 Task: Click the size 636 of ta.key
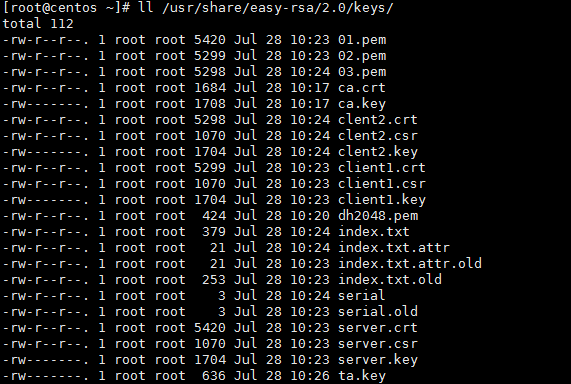[214, 376]
